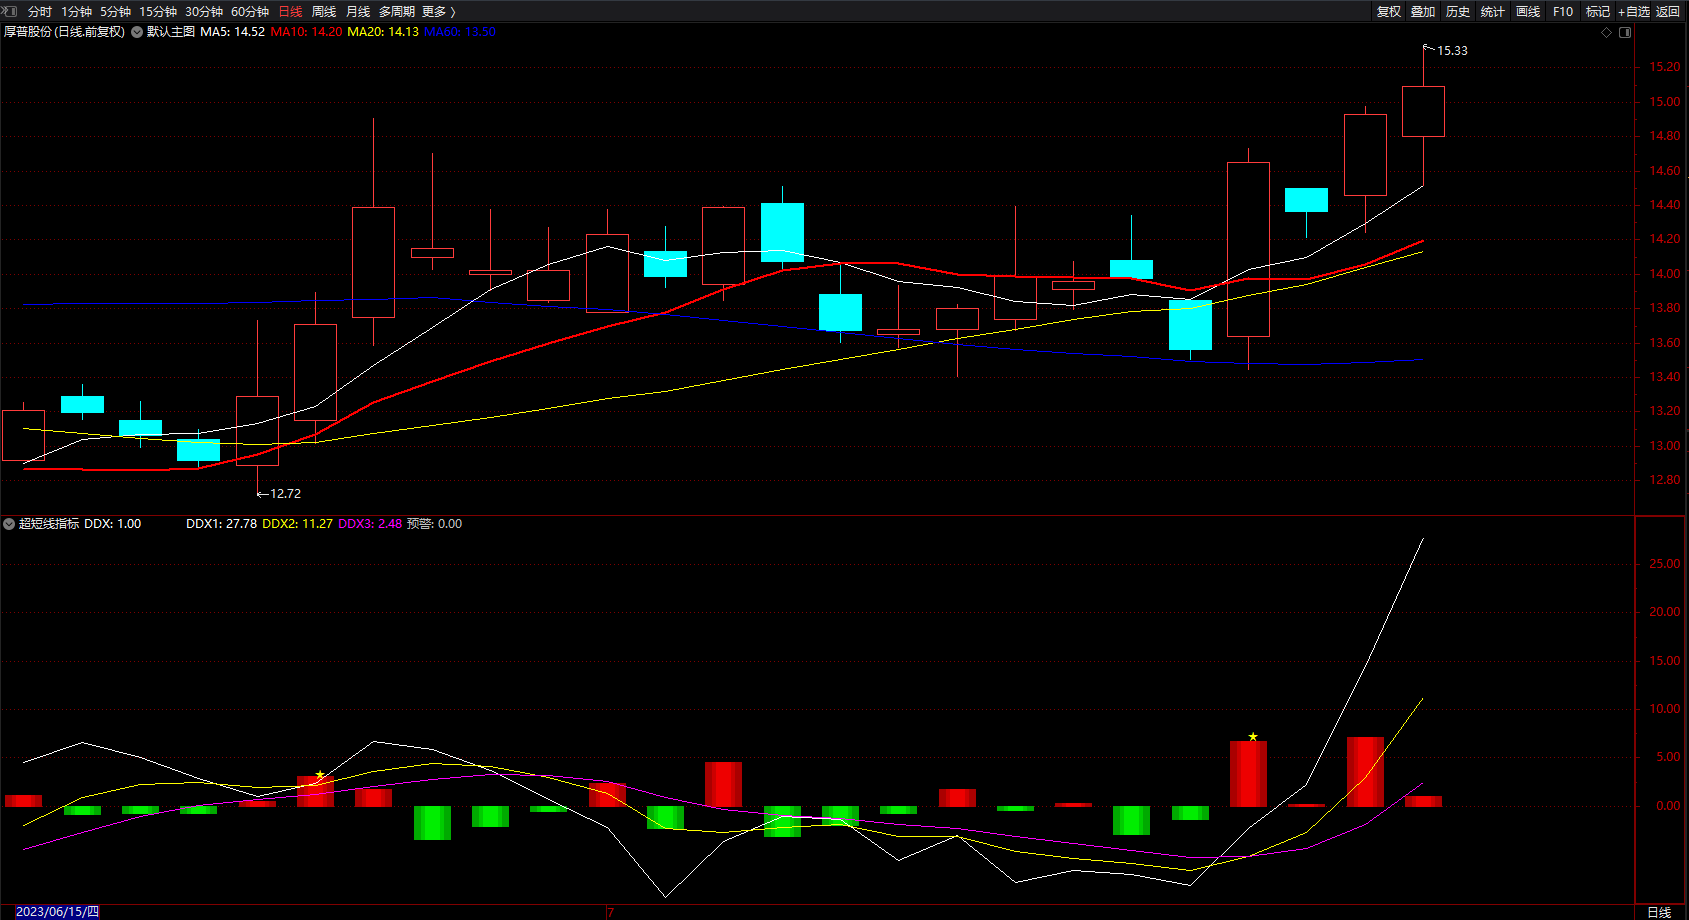Open the 统计 statistics button

tap(1493, 12)
